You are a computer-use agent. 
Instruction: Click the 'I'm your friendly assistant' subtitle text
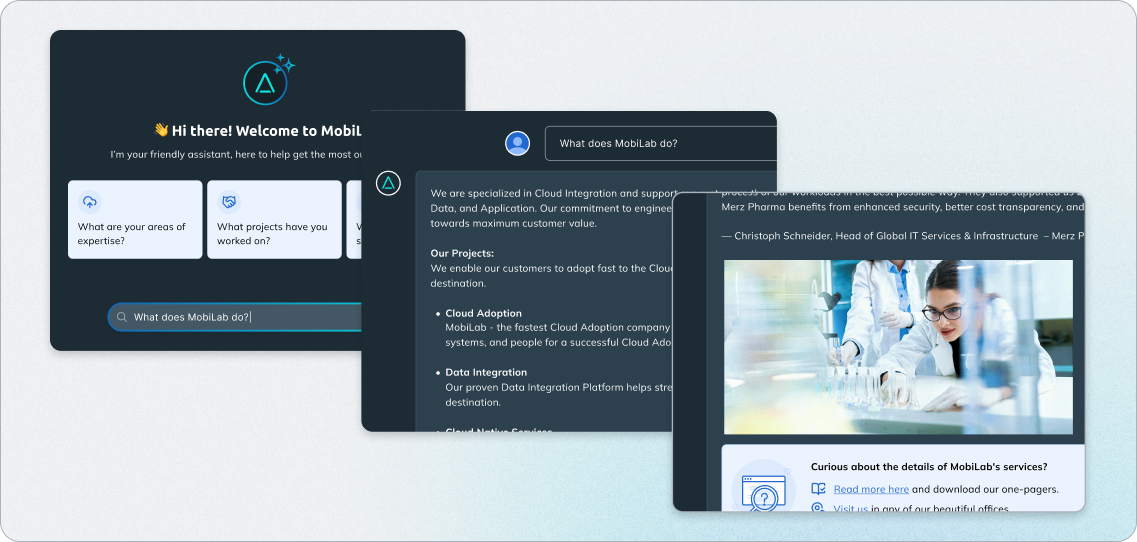[237, 155]
